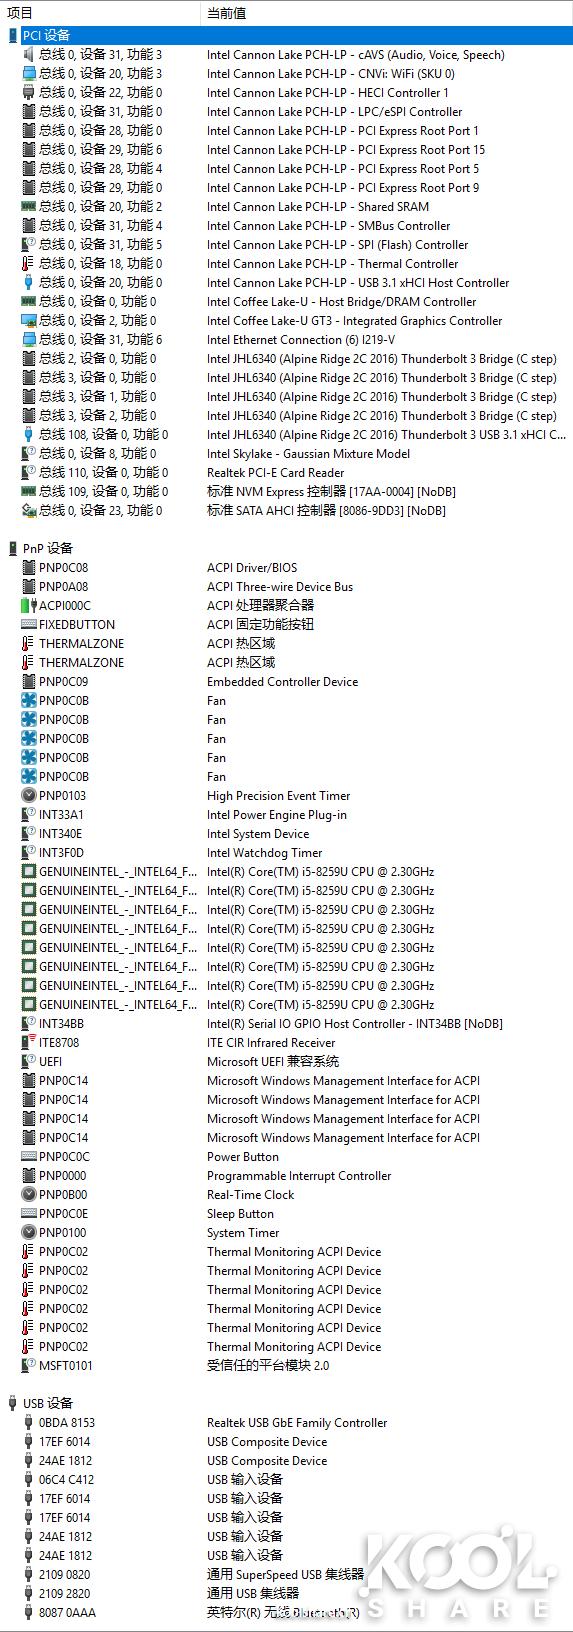This screenshot has height=1632, width=573.
Task: Click the USB 设备 group icon
Action: tap(13, 1403)
